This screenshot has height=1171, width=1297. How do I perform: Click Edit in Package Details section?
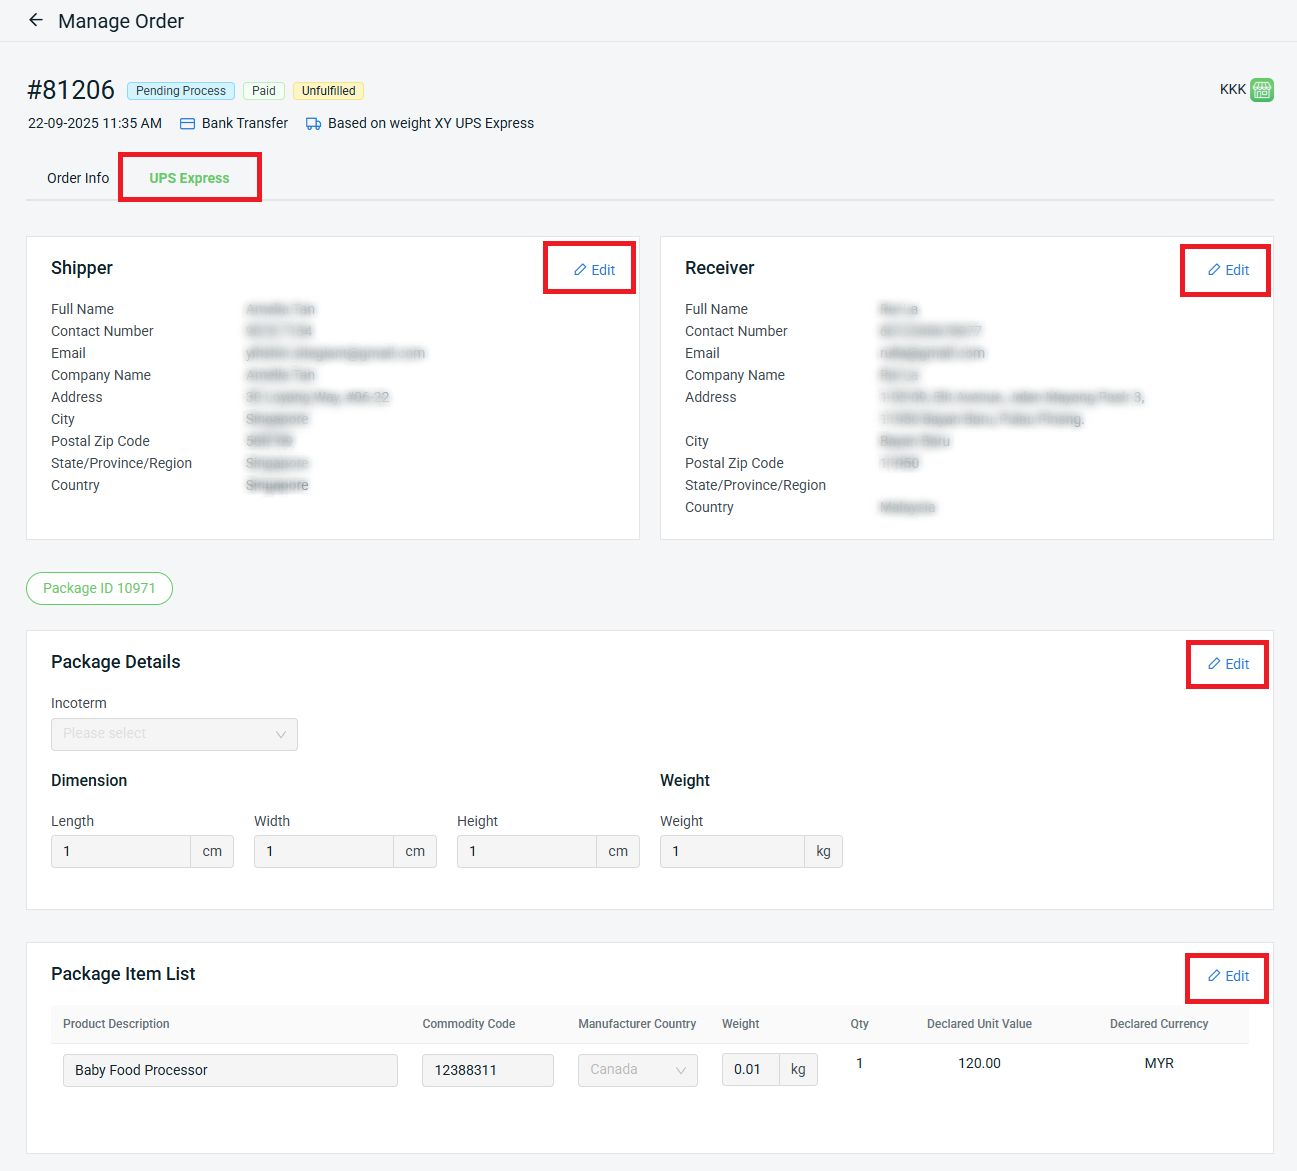[x=1228, y=664]
